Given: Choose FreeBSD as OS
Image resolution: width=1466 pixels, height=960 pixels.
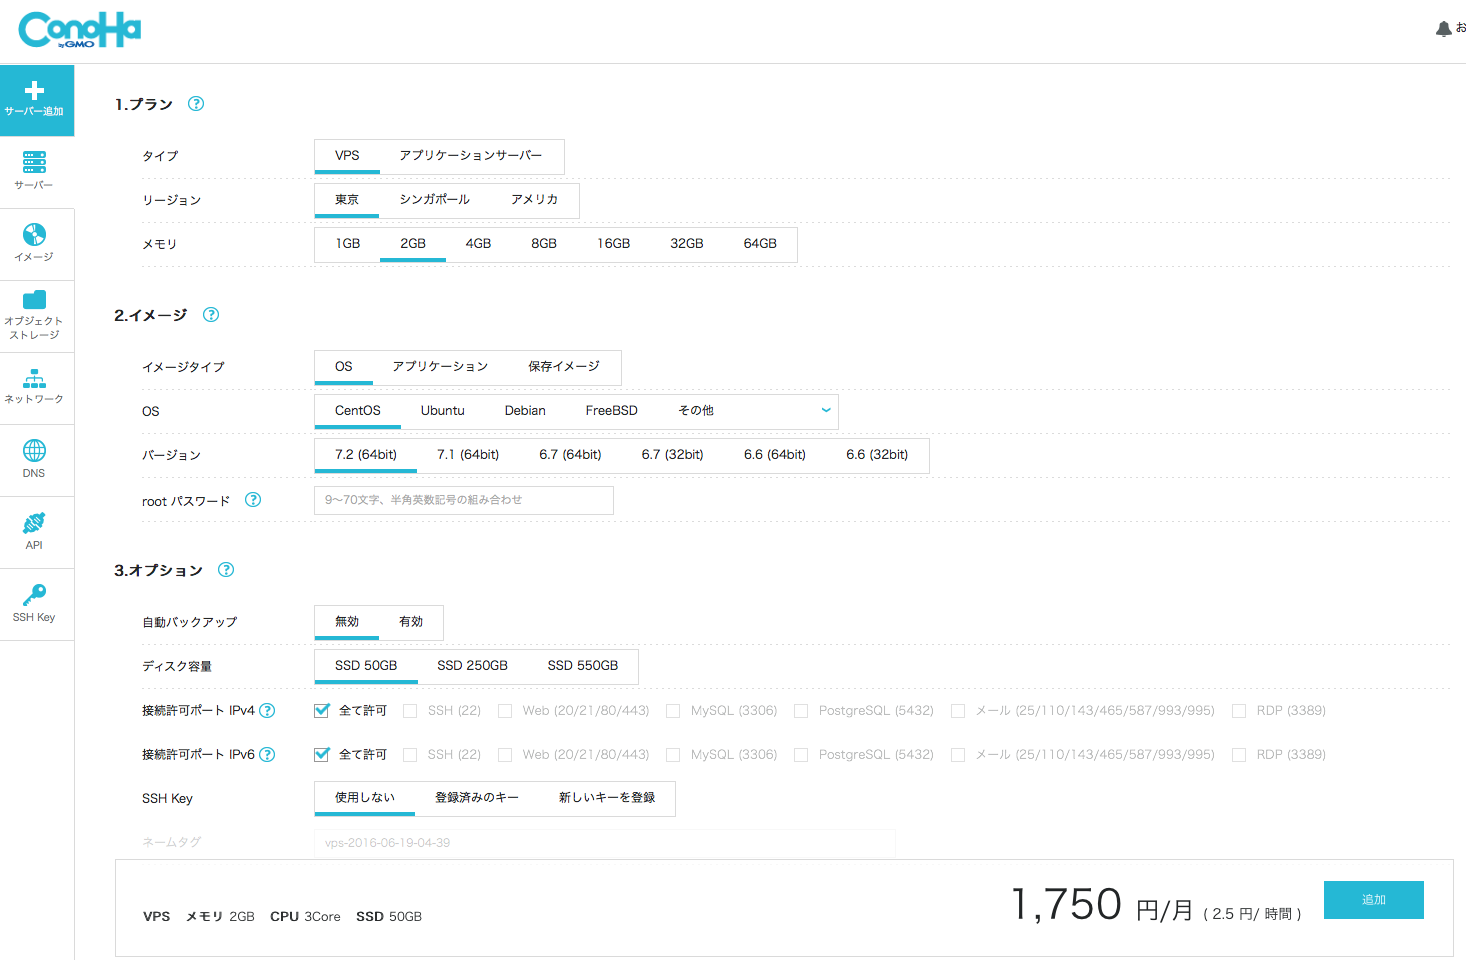Looking at the screenshot, I should [612, 411].
